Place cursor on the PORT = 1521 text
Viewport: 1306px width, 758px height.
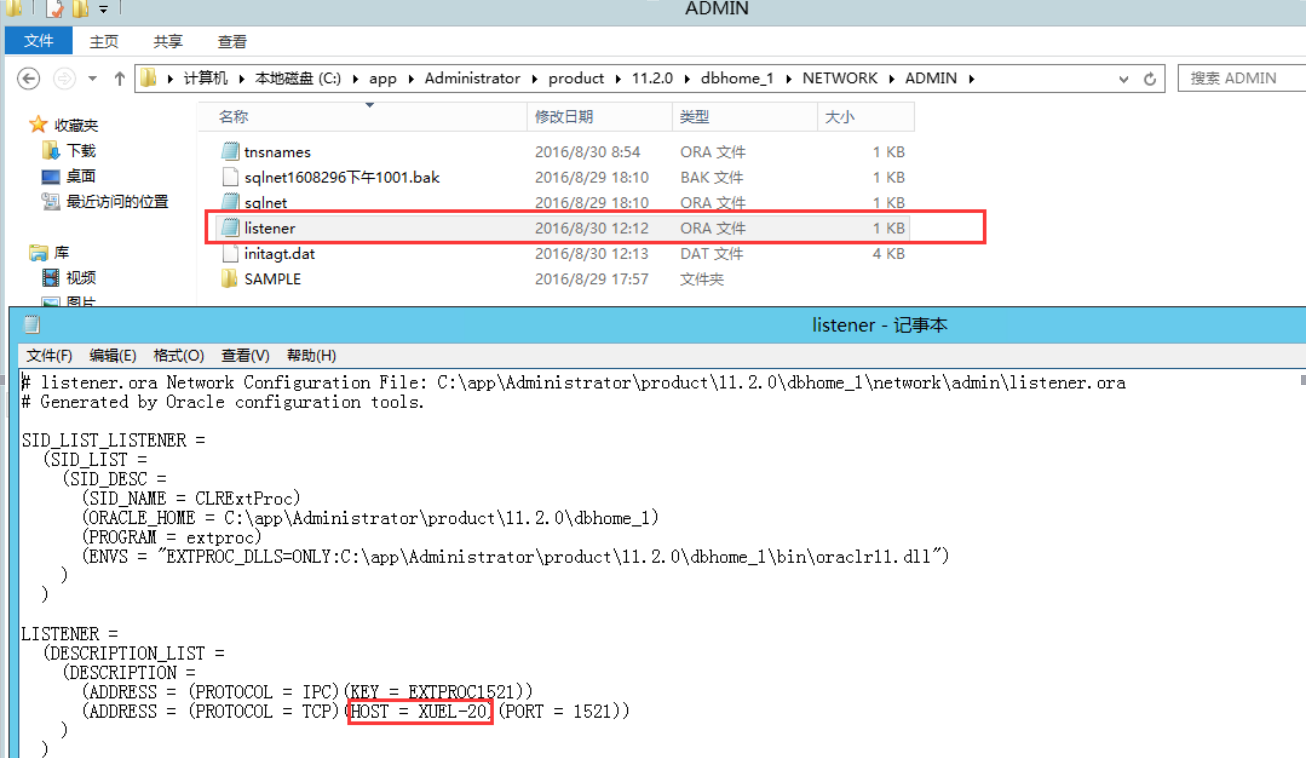pos(561,711)
